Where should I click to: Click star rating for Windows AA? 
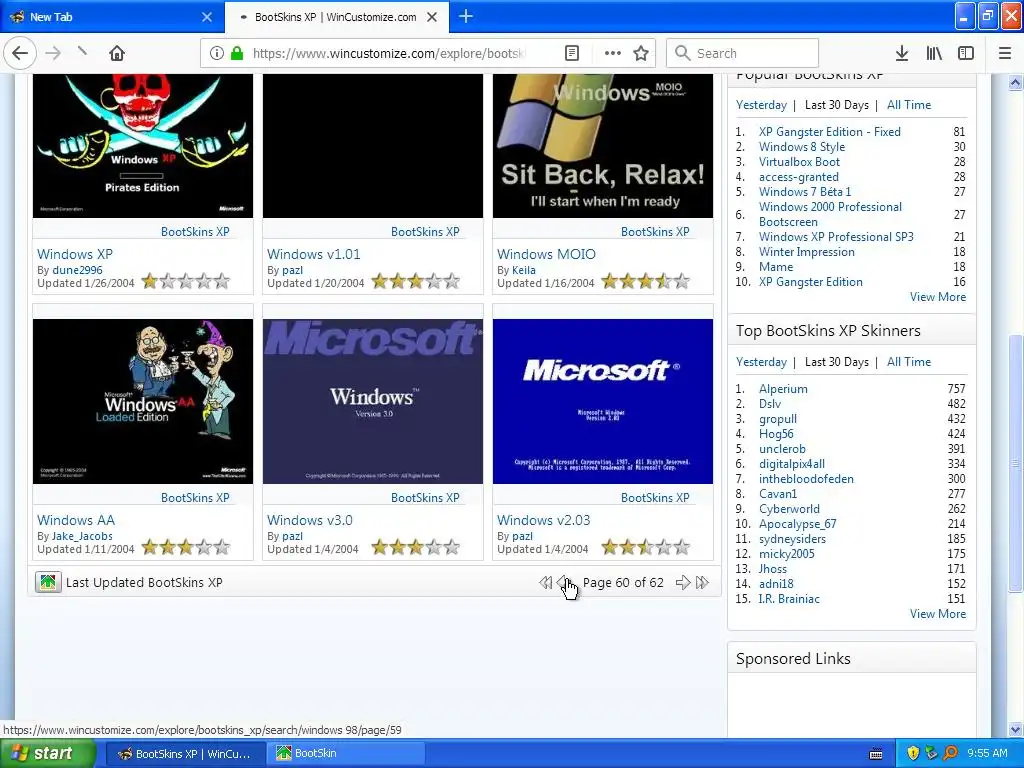pos(186,547)
